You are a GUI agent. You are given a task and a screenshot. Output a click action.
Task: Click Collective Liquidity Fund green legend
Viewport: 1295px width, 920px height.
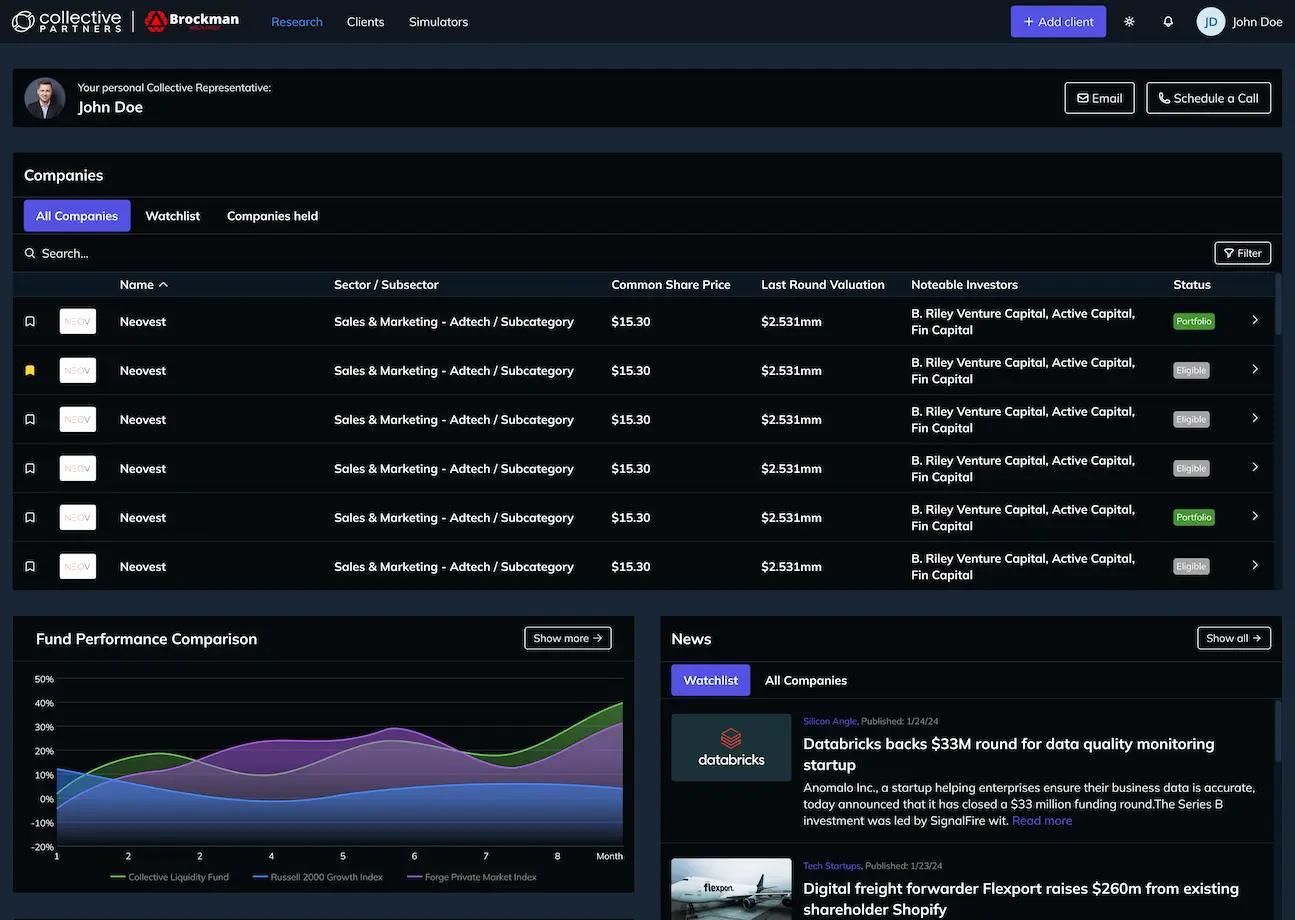170,877
